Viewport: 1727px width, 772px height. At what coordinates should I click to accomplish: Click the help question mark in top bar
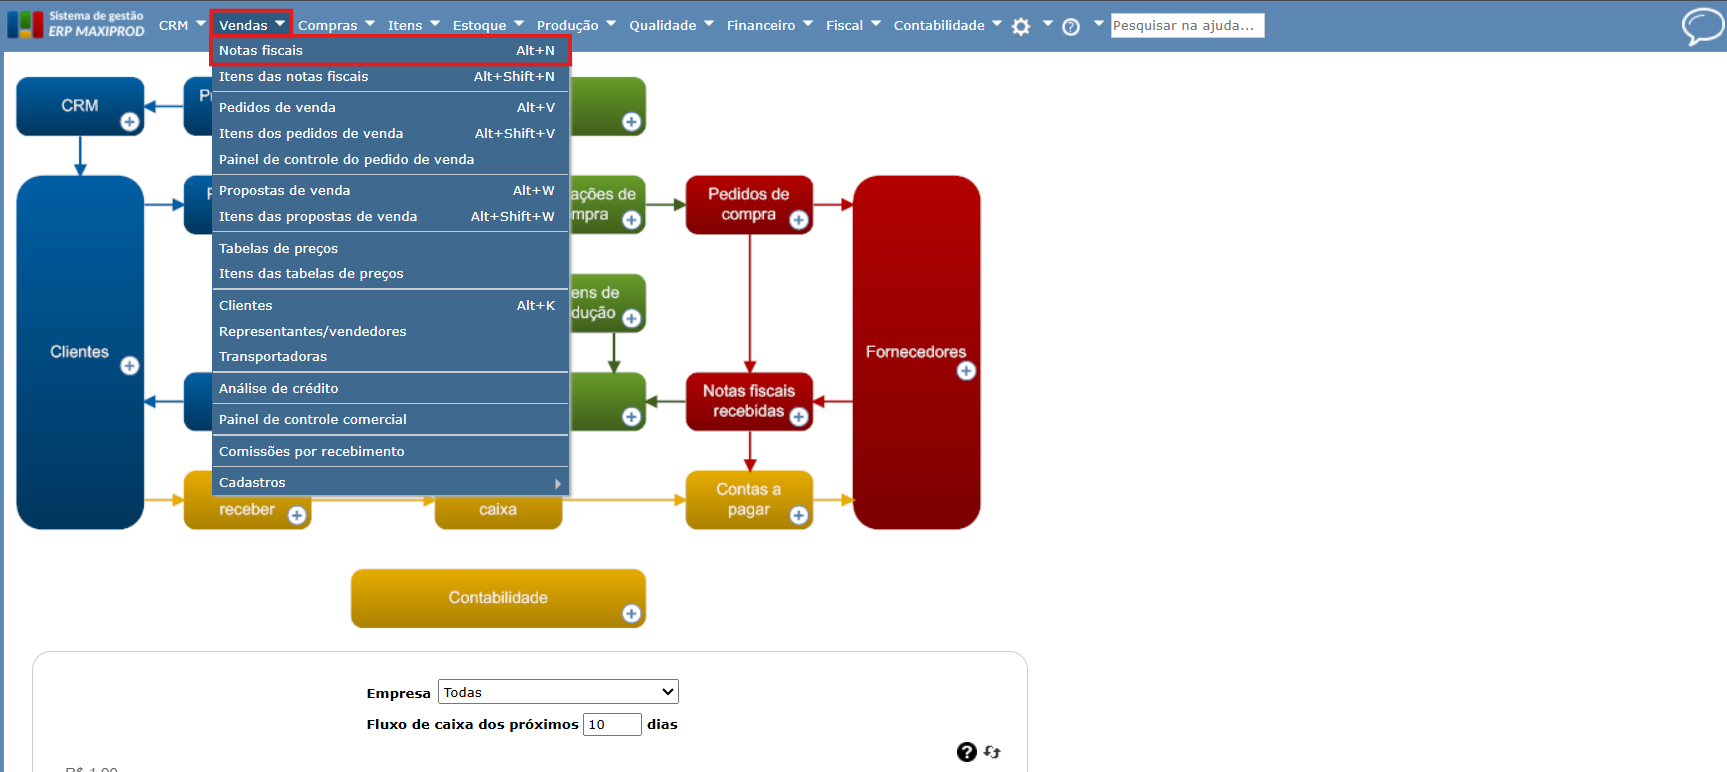pos(1071,27)
